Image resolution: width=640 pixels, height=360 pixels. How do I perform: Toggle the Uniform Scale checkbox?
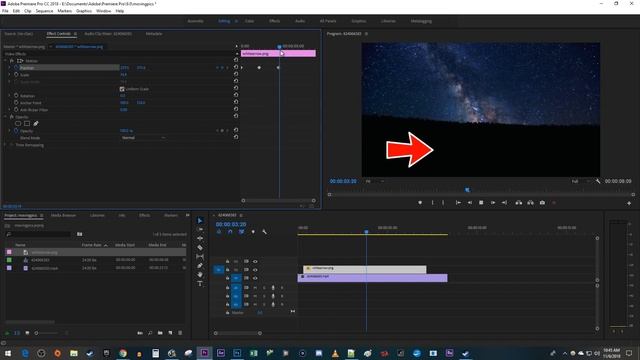[x=122, y=89]
